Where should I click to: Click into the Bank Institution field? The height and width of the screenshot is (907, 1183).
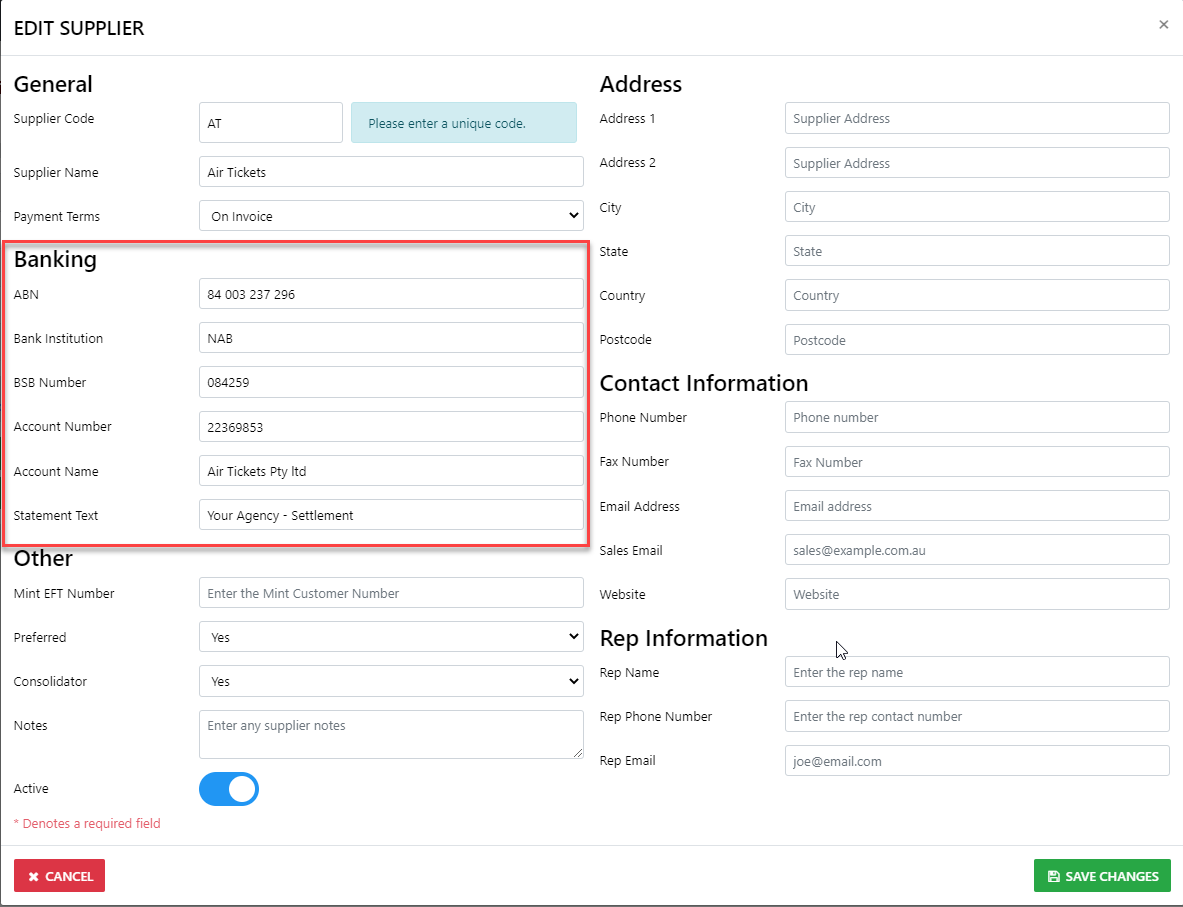(x=391, y=338)
